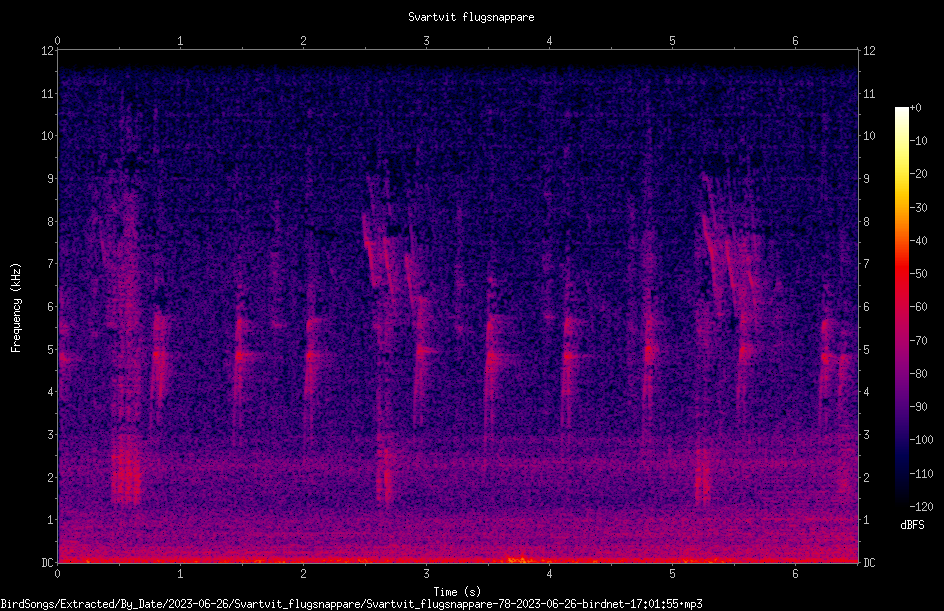
Task: Click the "-10" value on the color scale
Action: click(919, 141)
